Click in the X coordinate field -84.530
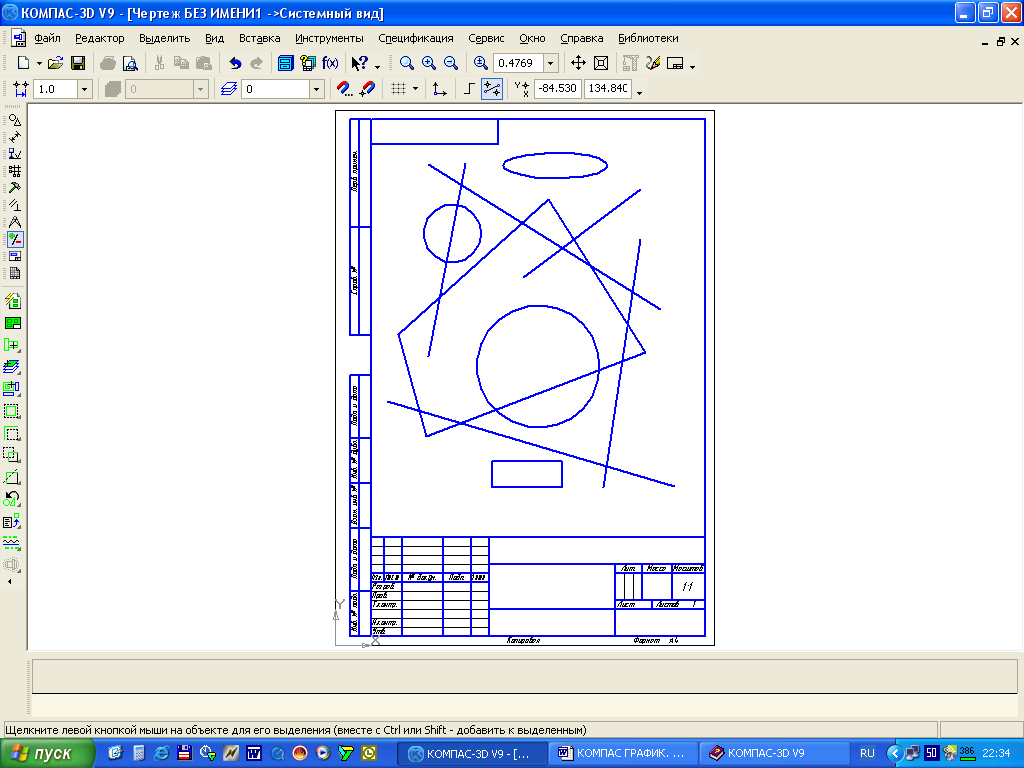The image size is (1024, 768). pyautogui.click(x=557, y=88)
